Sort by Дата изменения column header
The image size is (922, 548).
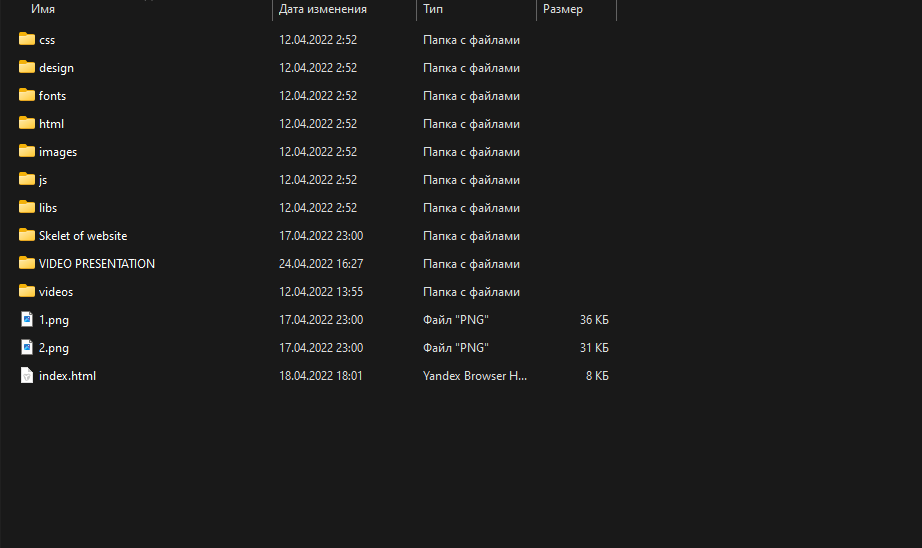pyautogui.click(x=323, y=9)
